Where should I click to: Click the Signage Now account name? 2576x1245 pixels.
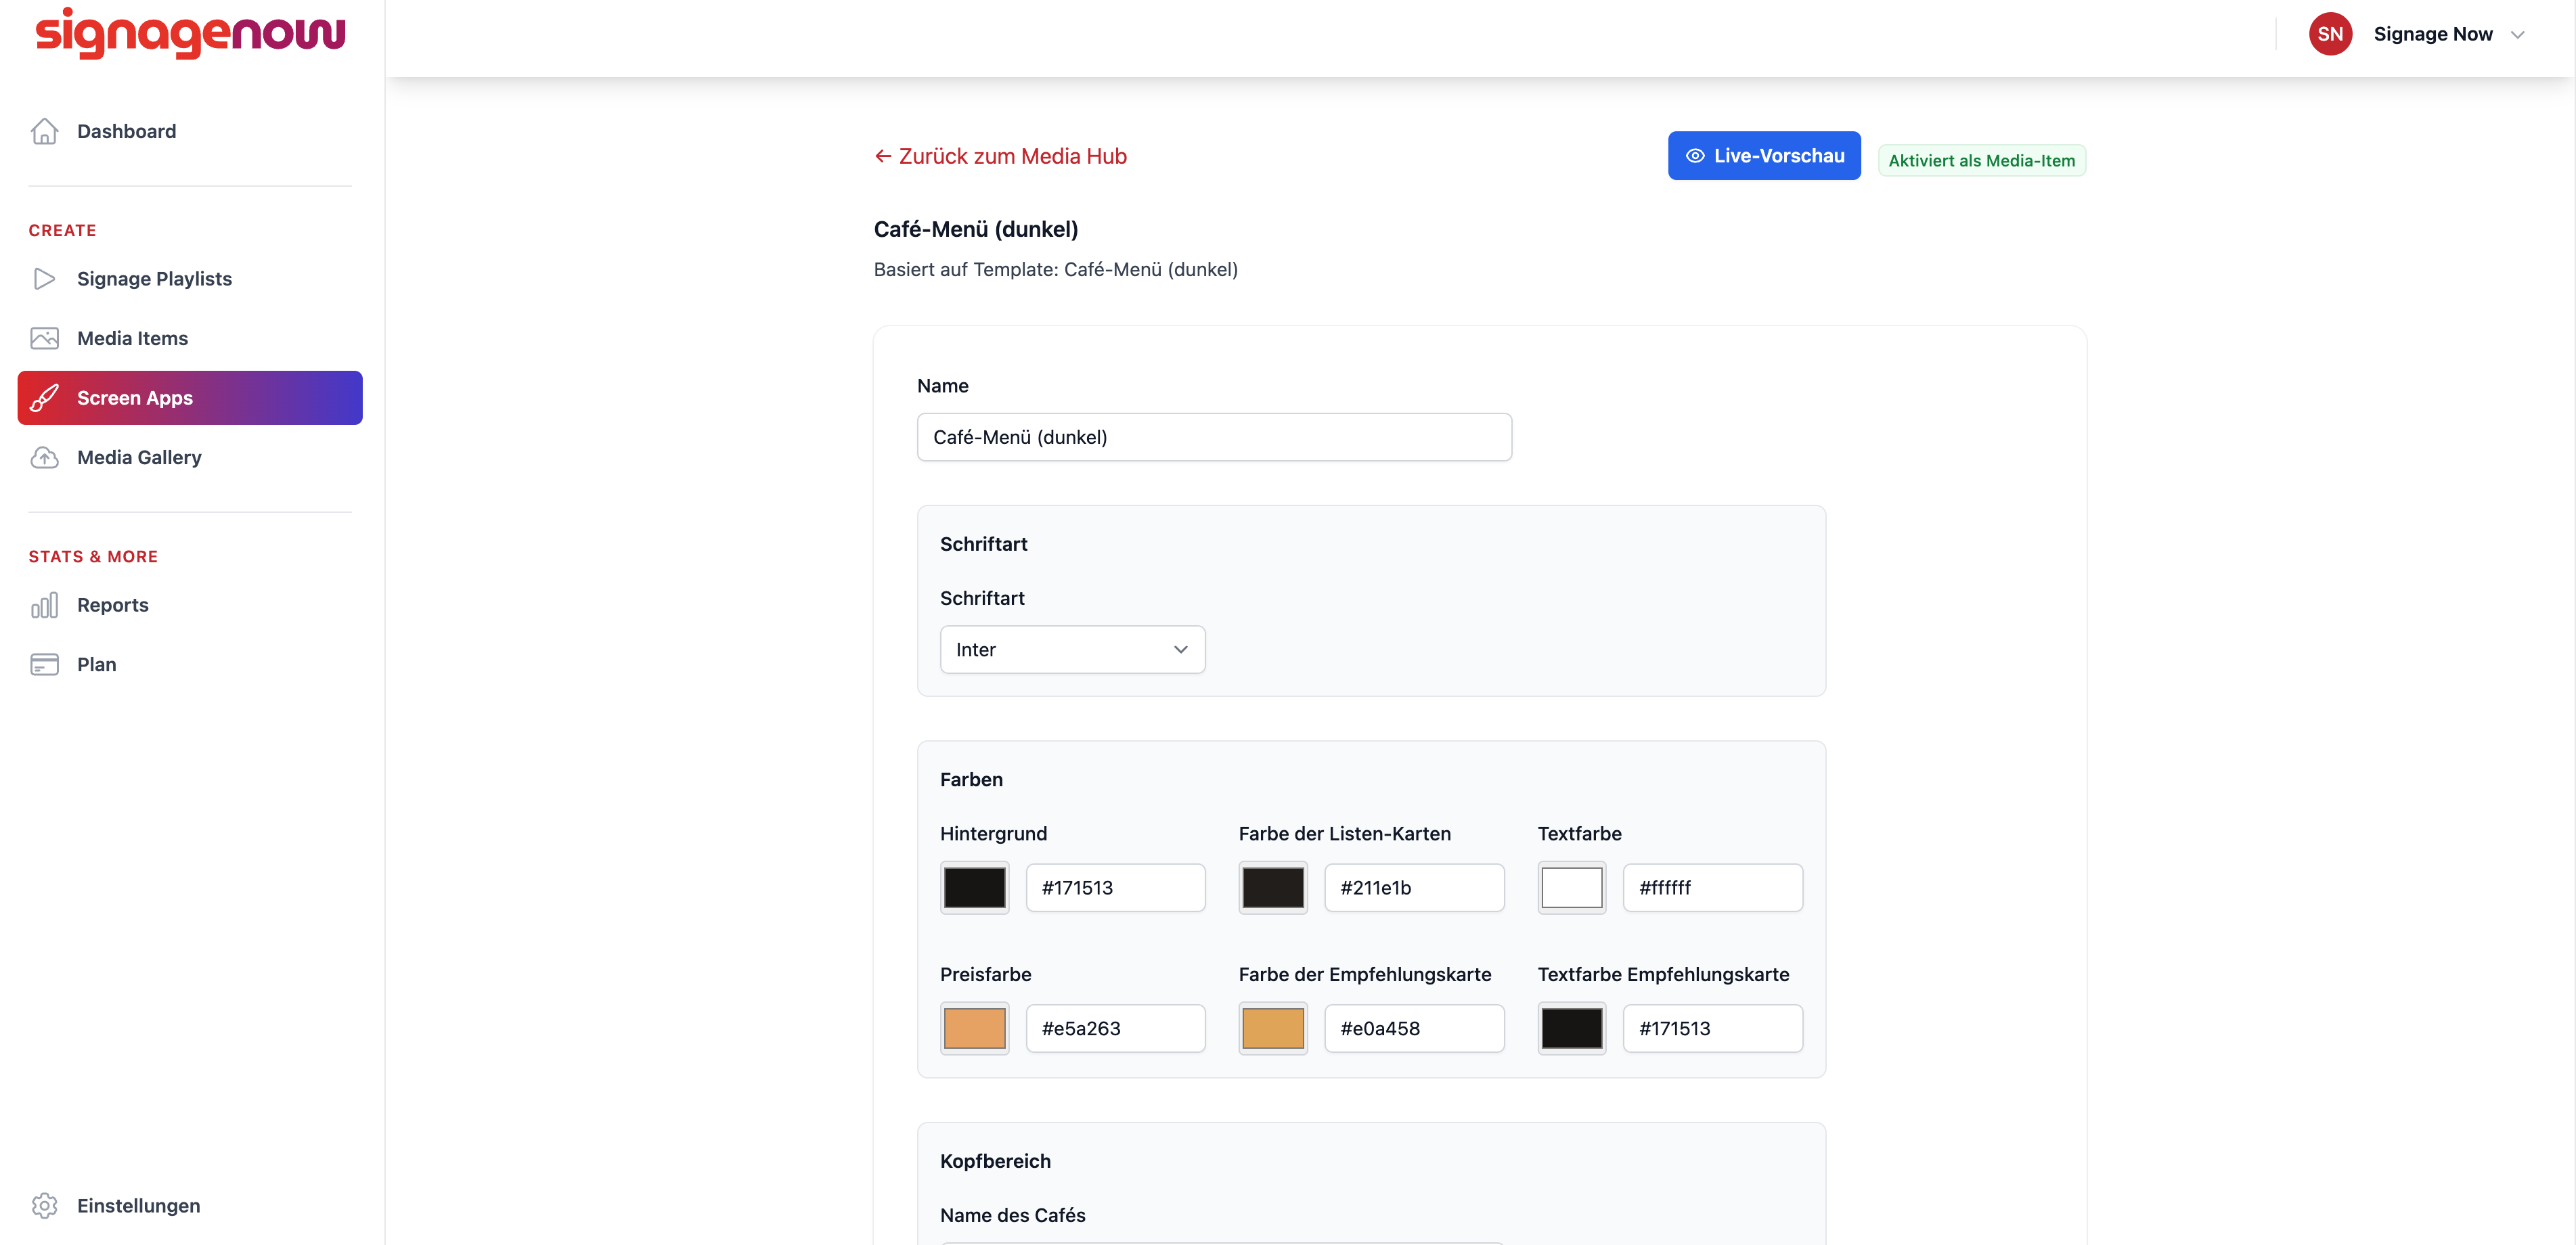[x=2432, y=35]
